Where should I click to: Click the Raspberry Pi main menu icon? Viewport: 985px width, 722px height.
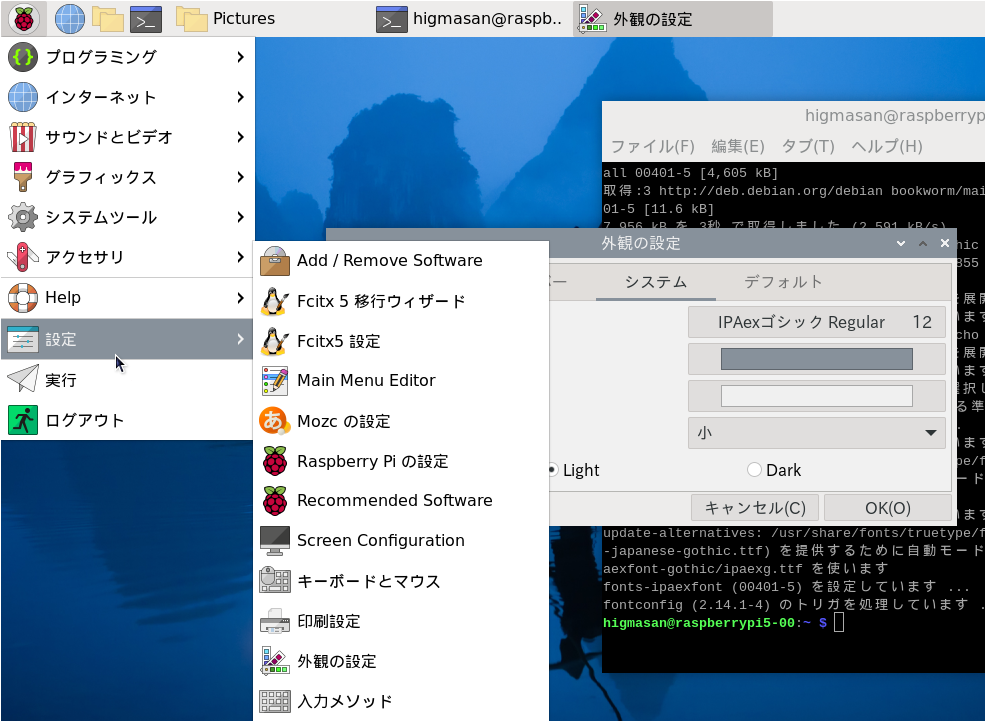[23, 18]
